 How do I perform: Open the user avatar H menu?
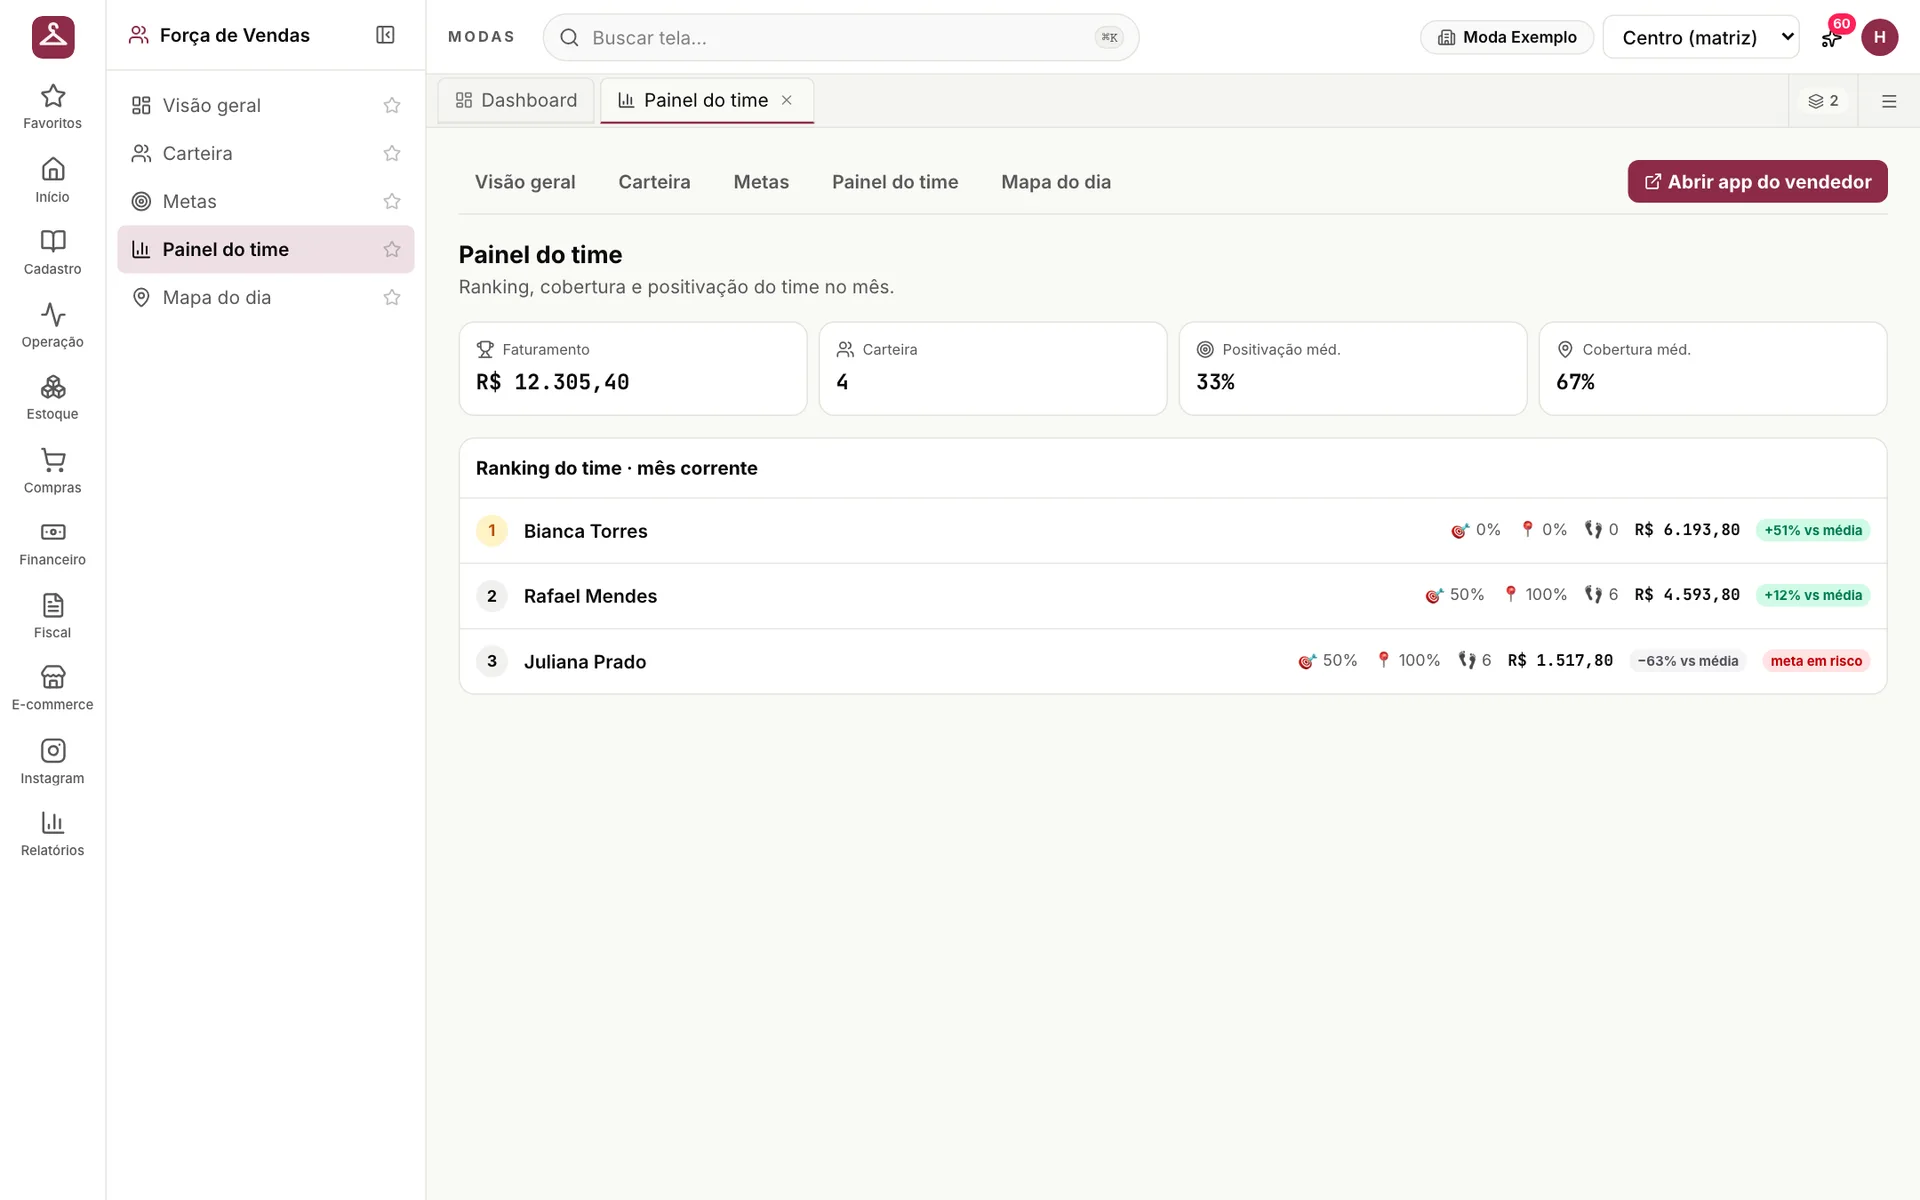[1879, 37]
